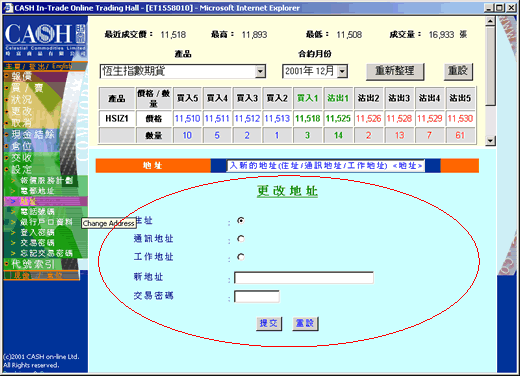Select the 通訊地址 radio button
520x376 pixels.
(x=241, y=239)
